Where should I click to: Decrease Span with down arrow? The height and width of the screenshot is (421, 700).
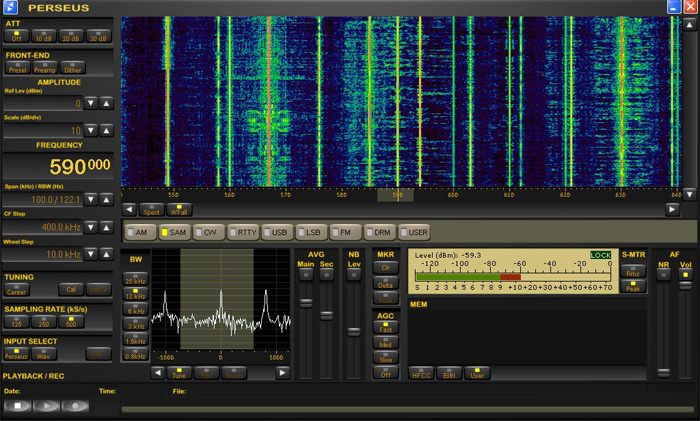(91, 199)
